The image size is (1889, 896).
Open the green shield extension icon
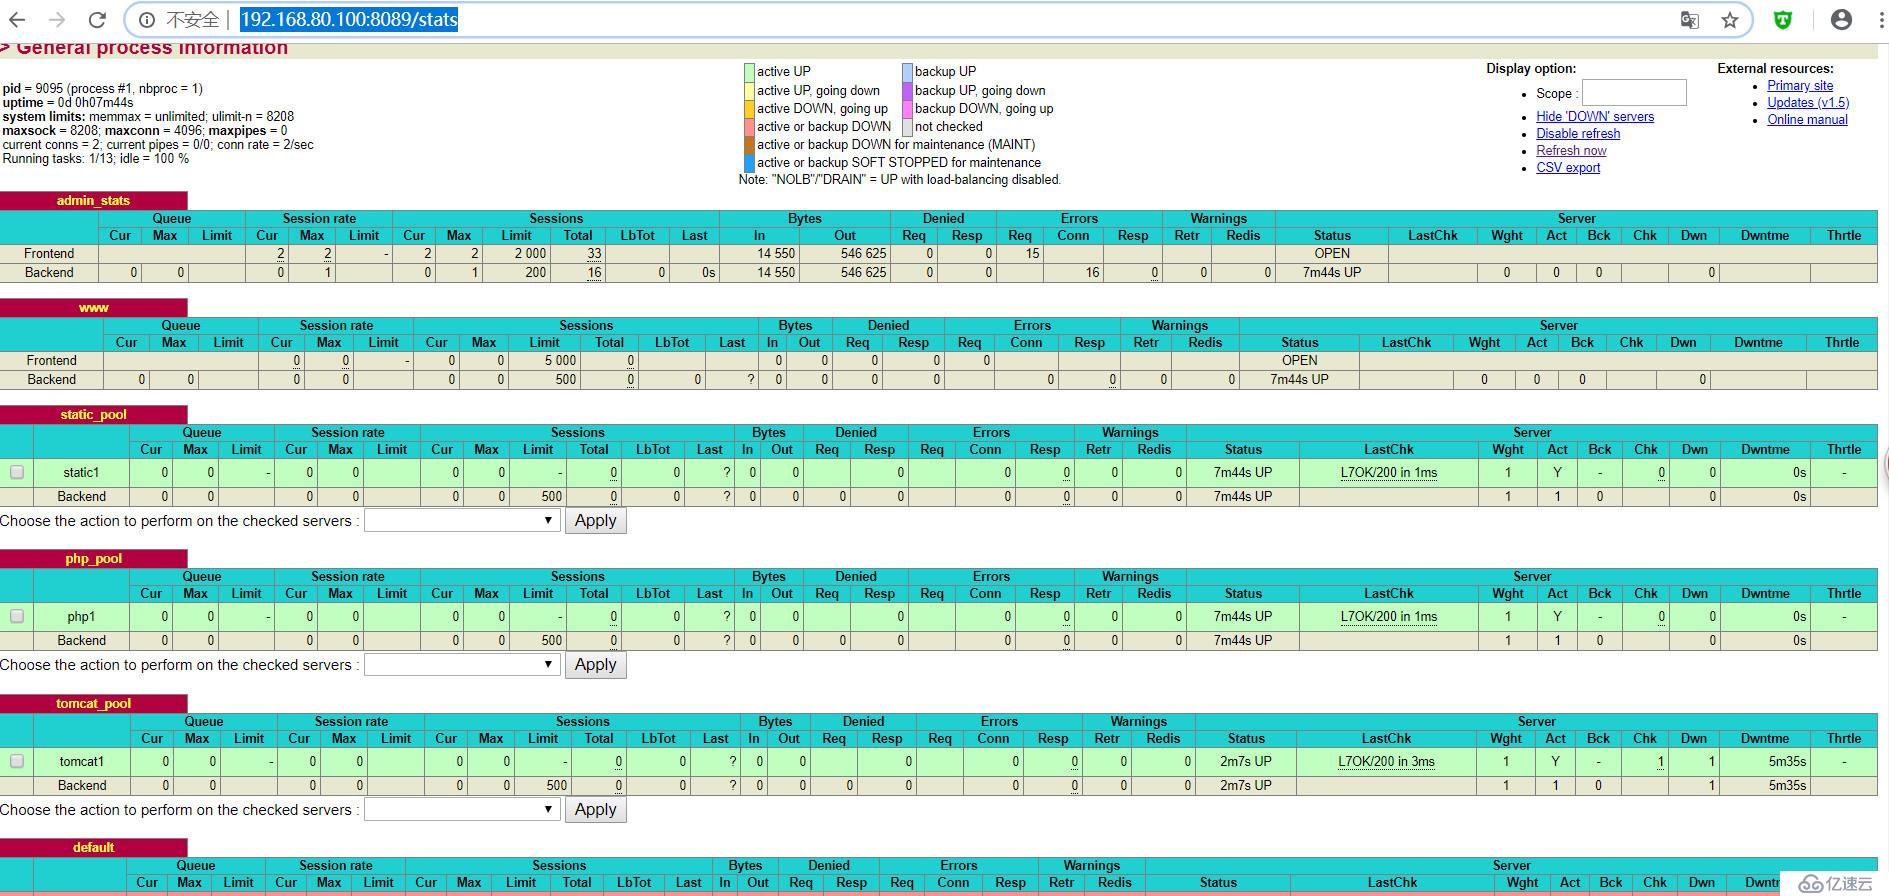[1783, 20]
